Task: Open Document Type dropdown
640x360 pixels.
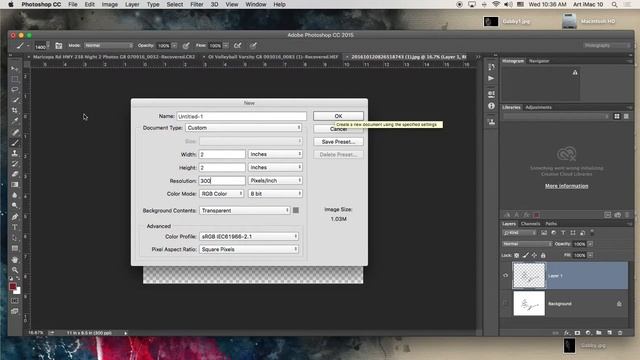Action: point(244,128)
